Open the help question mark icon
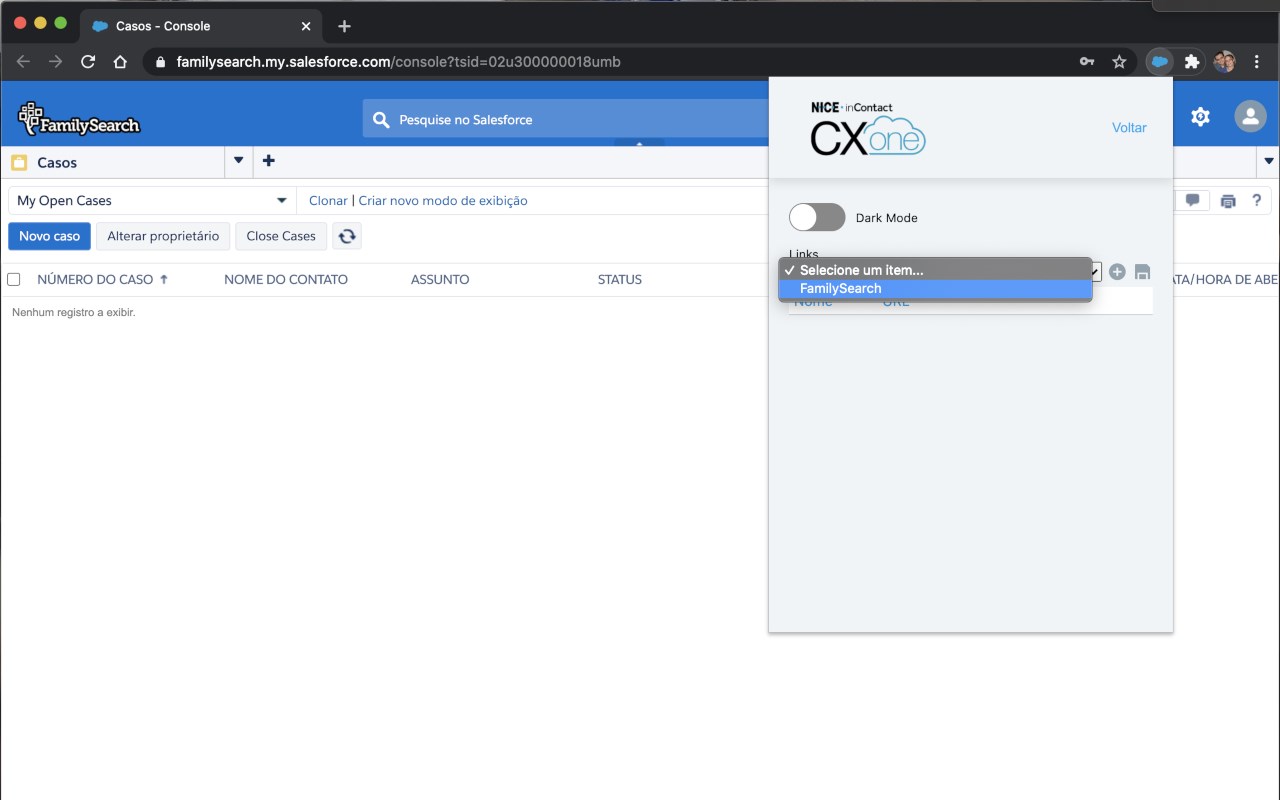The height and width of the screenshot is (800, 1280). tap(1257, 200)
